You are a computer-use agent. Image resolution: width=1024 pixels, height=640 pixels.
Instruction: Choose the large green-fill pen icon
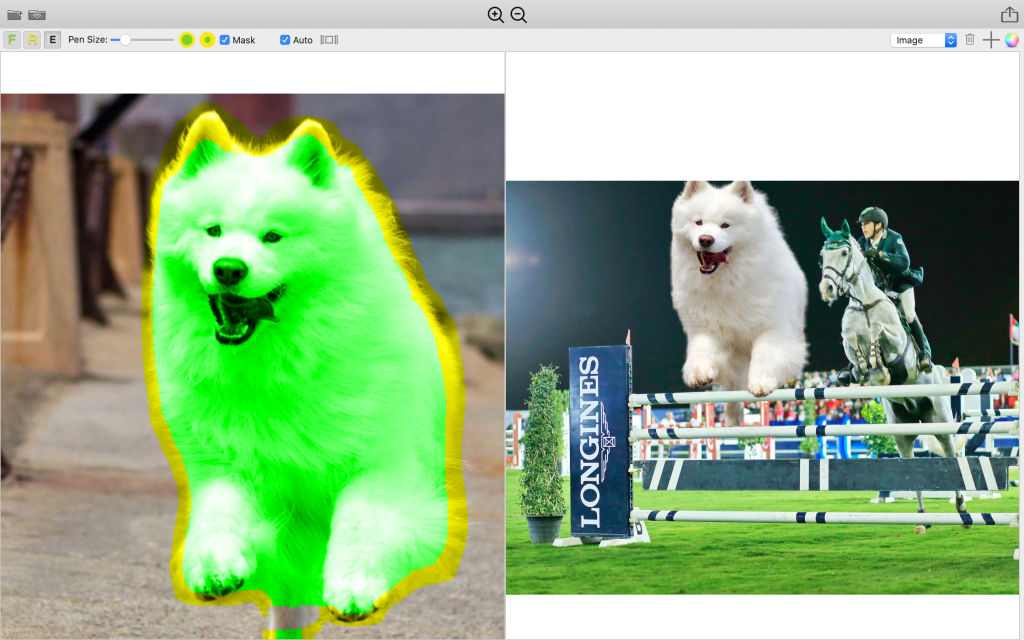pyautogui.click(x=187, y=40)
